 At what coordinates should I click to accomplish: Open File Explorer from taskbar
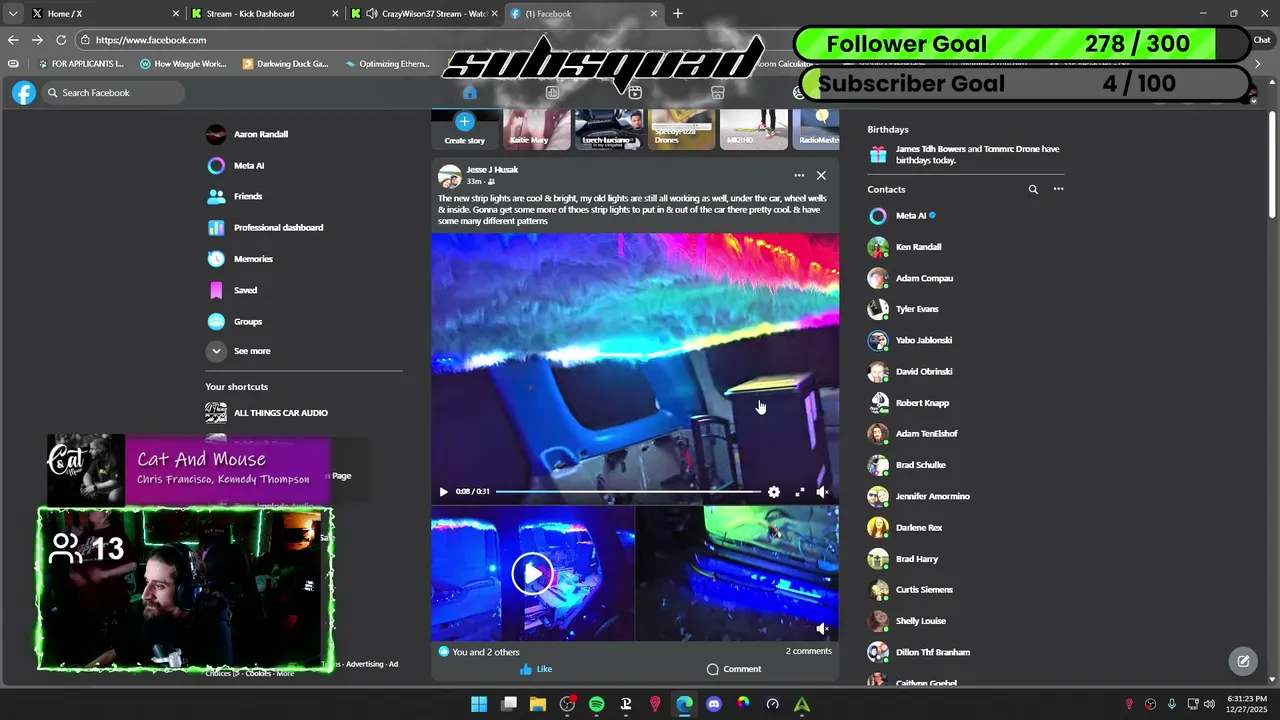pos(538,704)
